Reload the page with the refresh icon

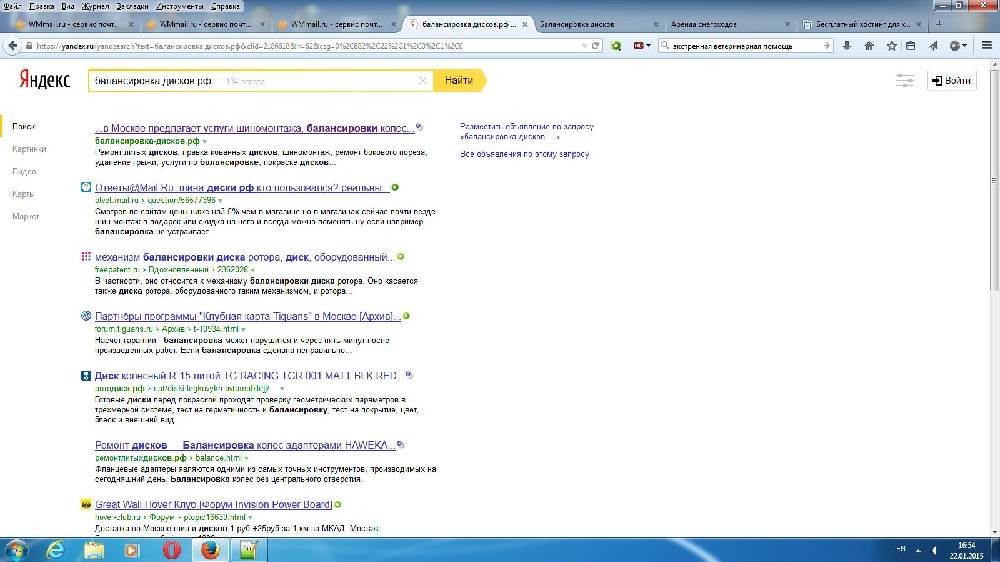[596, 46]
